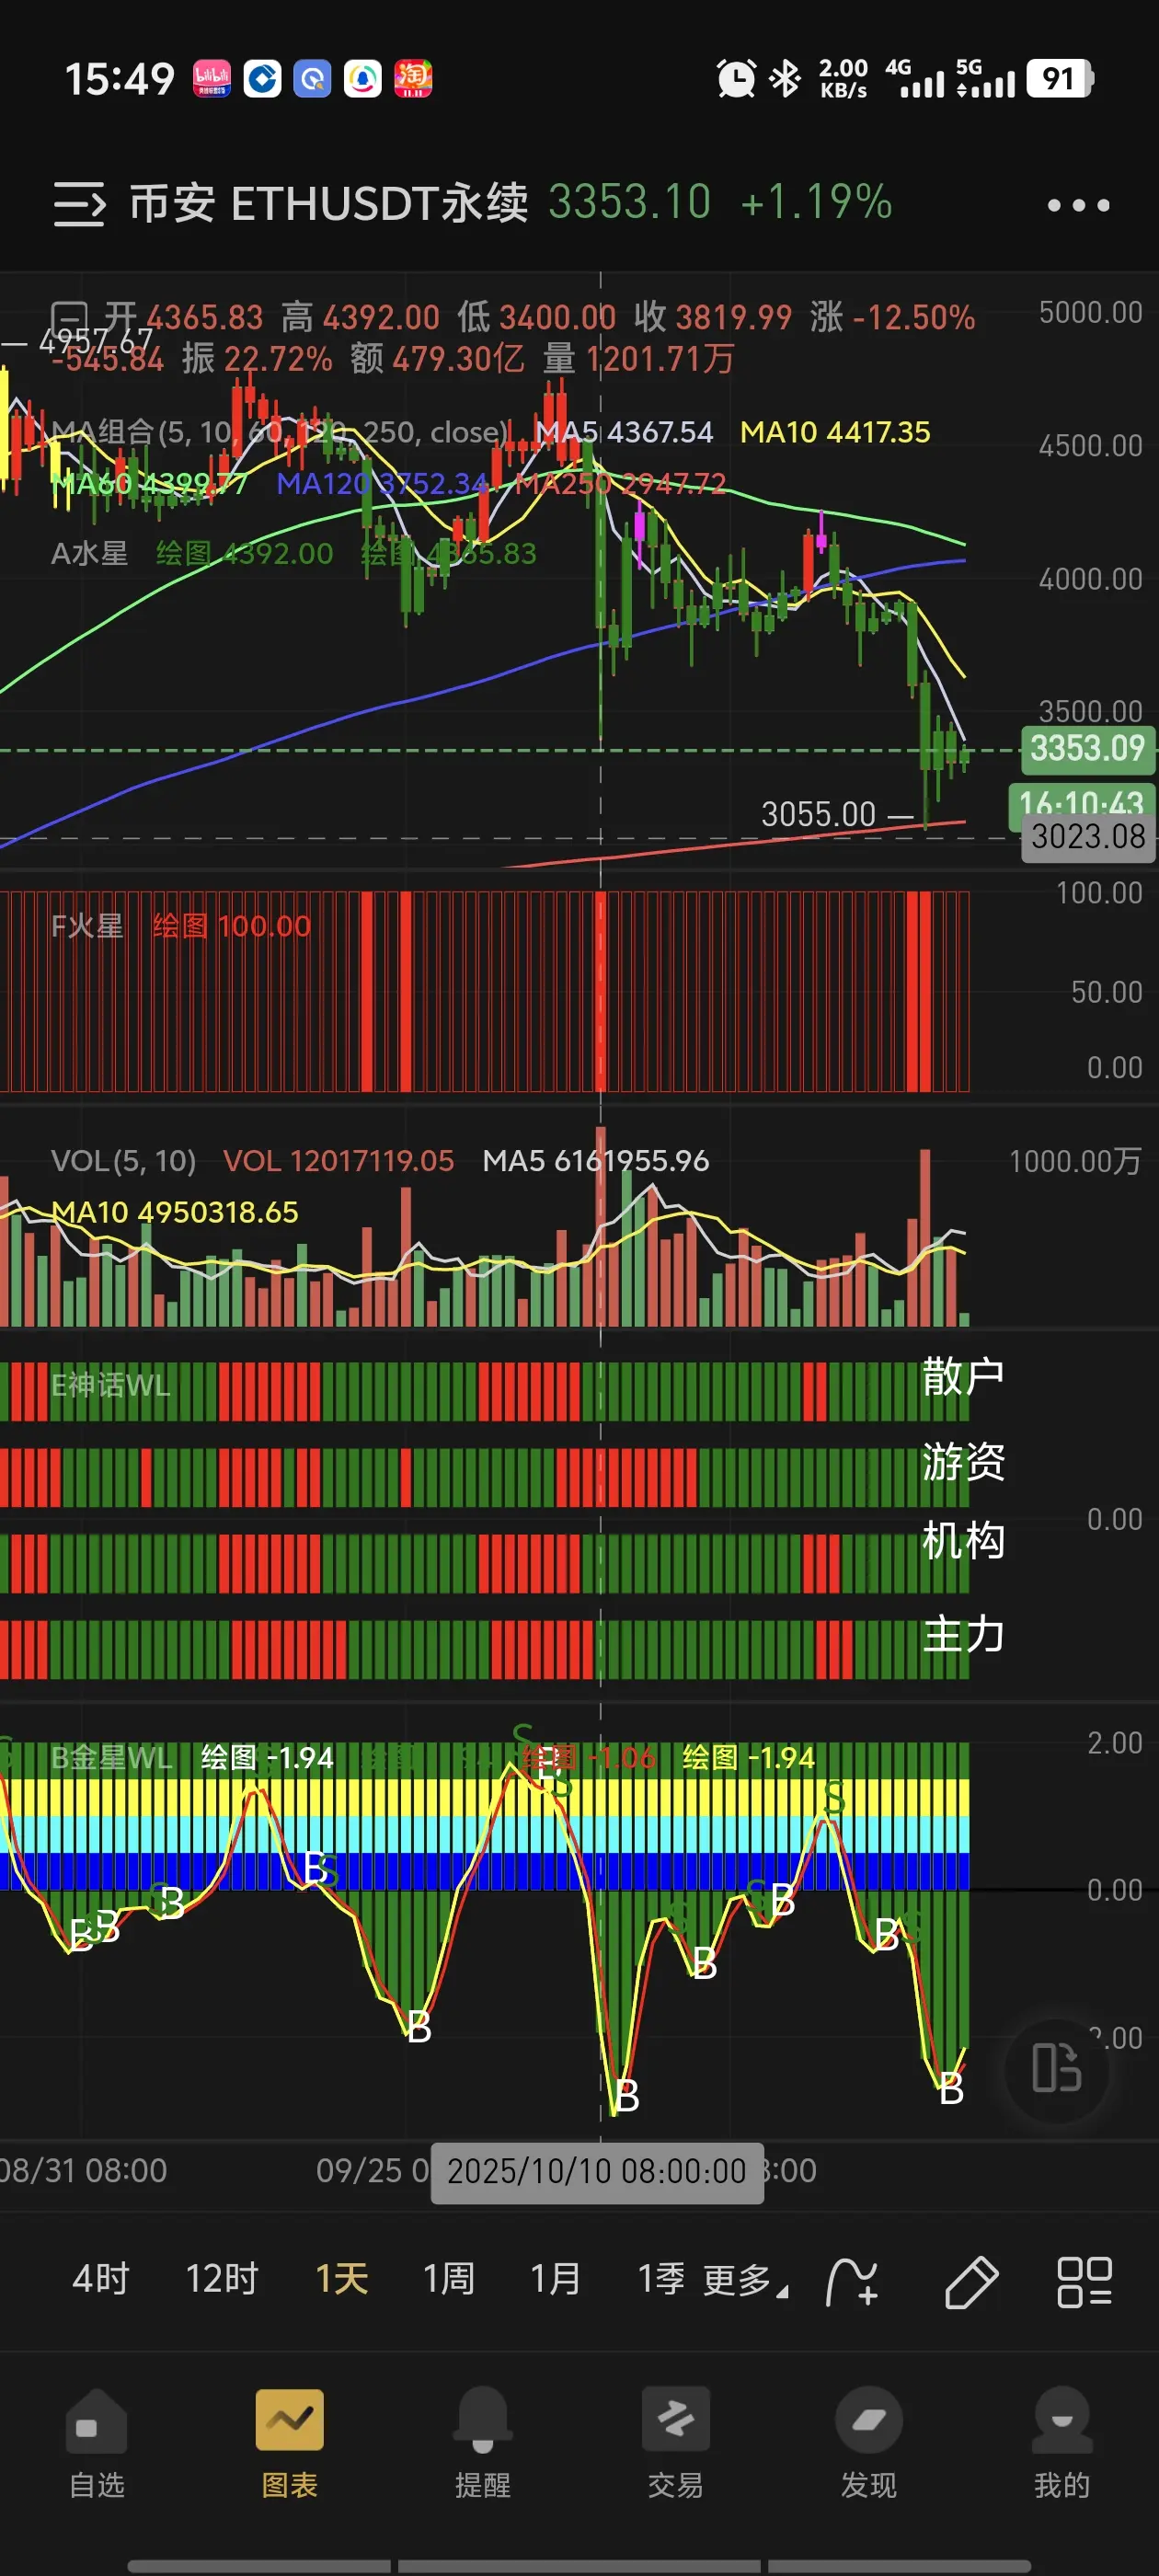Tap the MA5 4367.54 value
This screenshot has width=1159, height=2576.
[624, 432]
